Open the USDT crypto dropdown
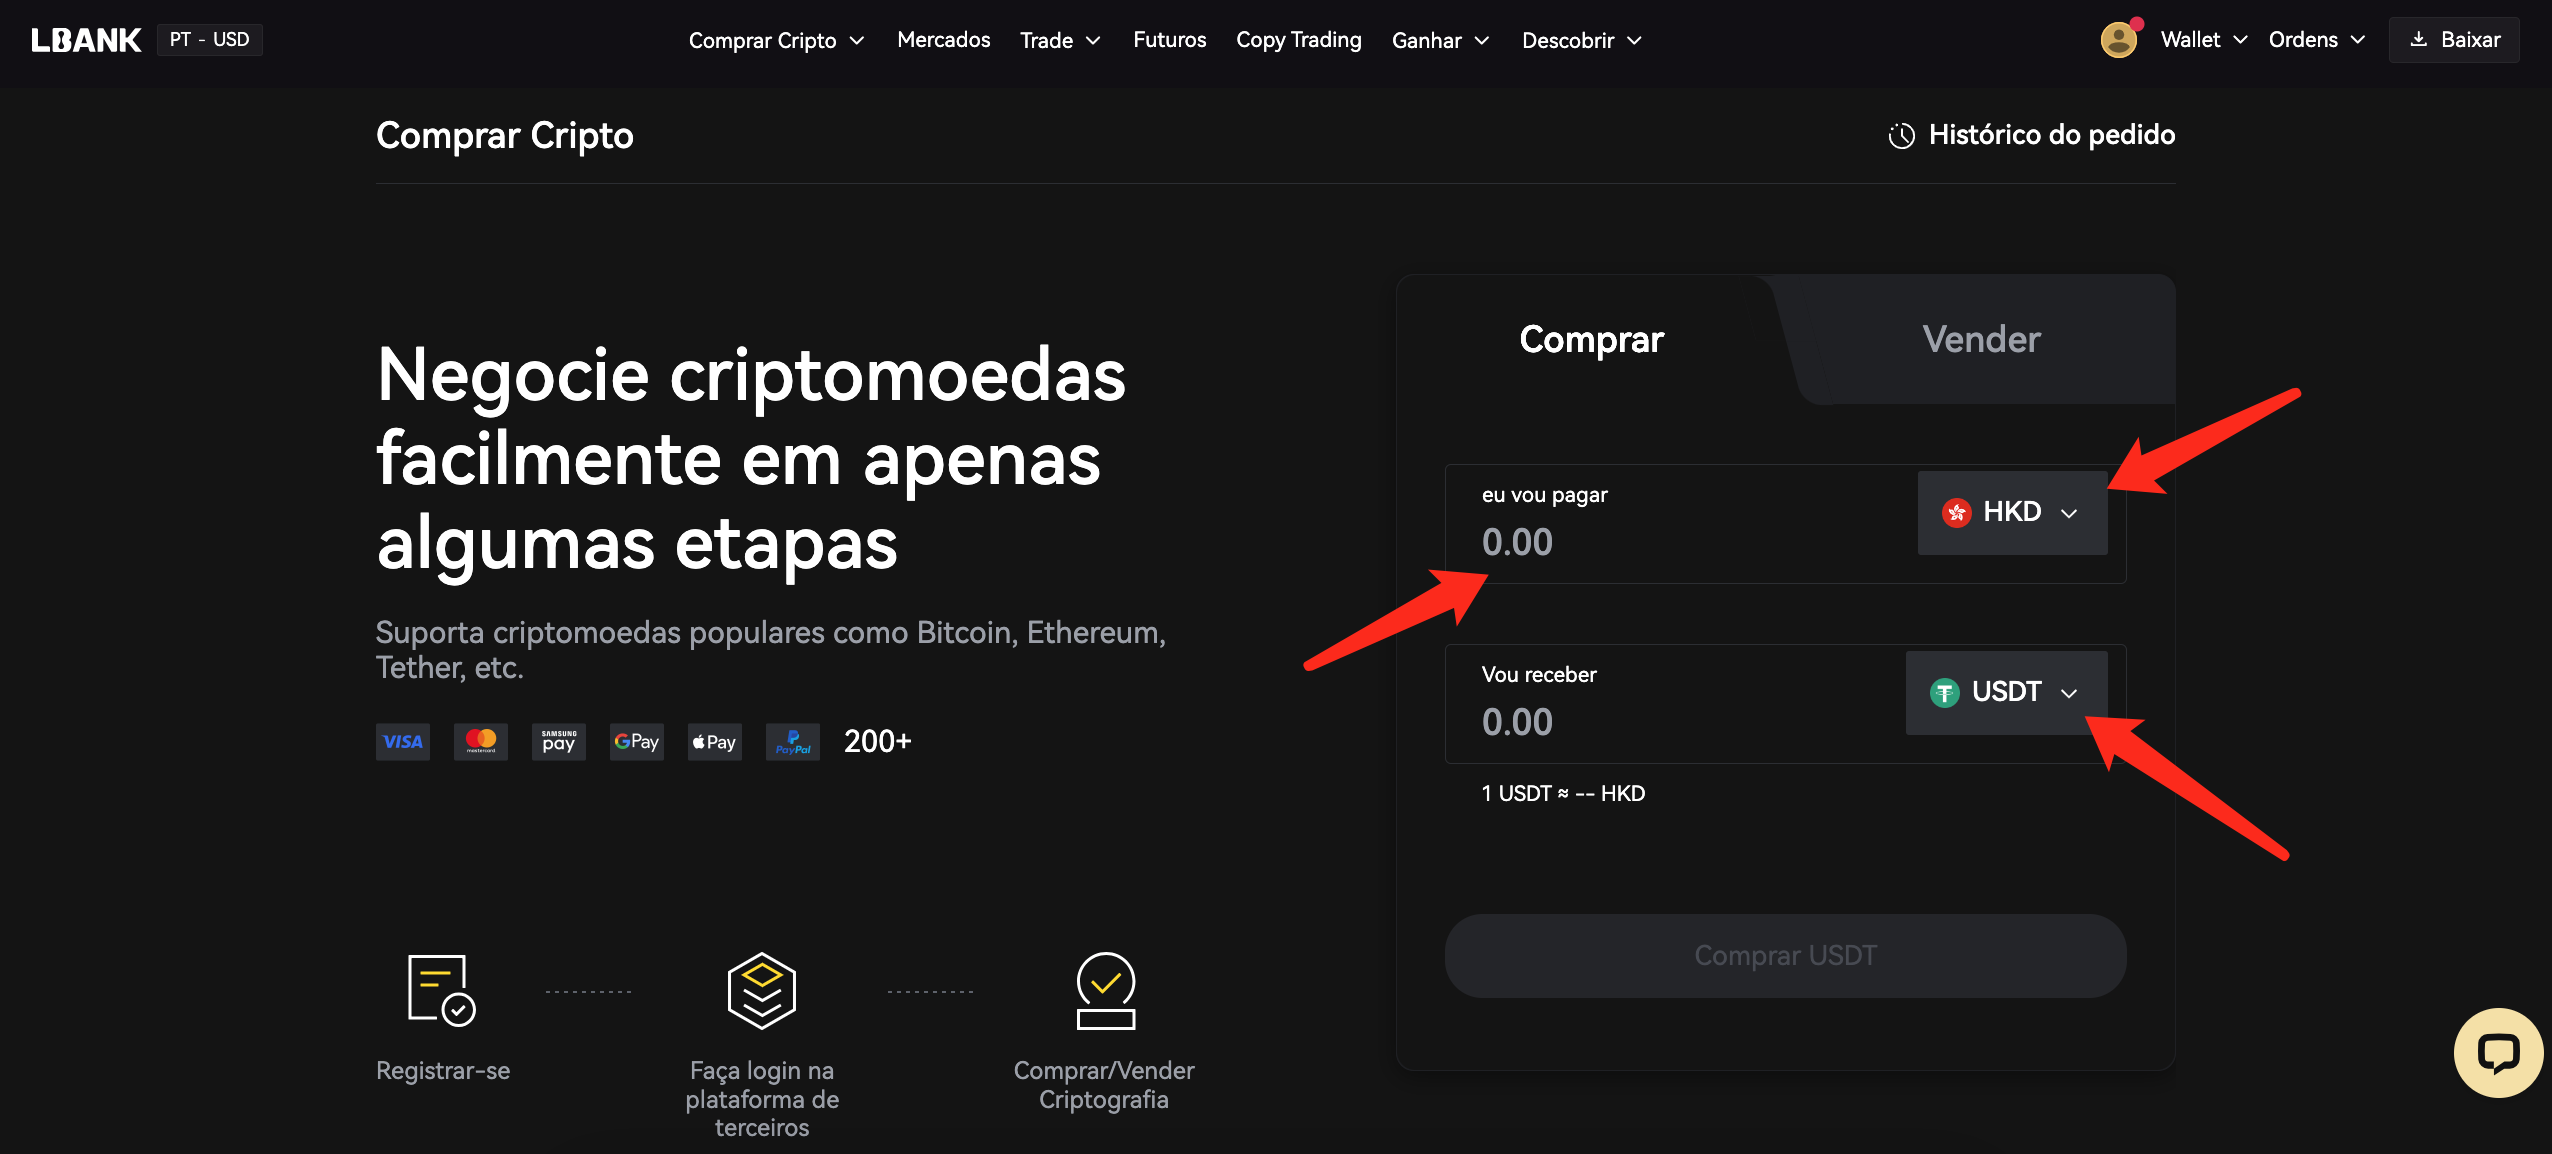The height and width of the screenshot is (1154, 2552). (2006, 693)
